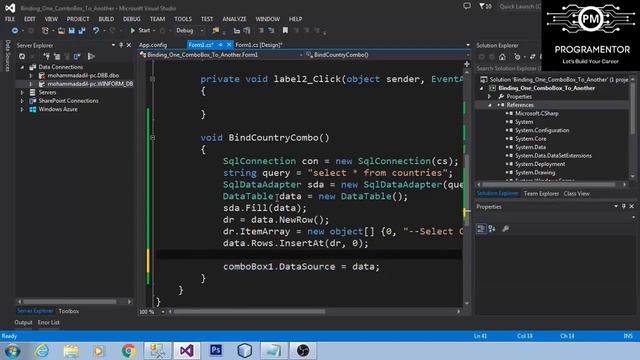Switch to the Class View tab
Viewport: 640px width, 360px height.
576,193
